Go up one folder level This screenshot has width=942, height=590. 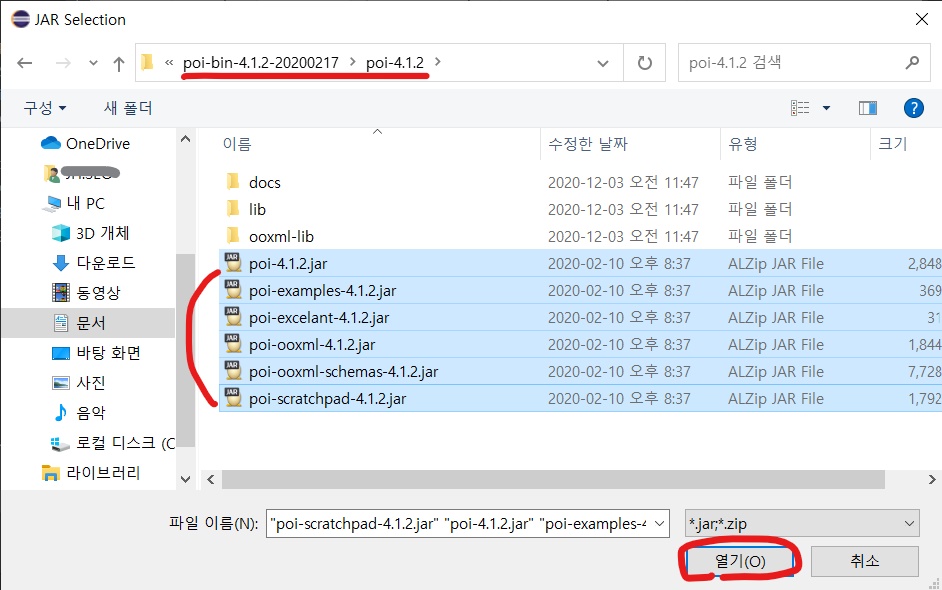point(119,63)
